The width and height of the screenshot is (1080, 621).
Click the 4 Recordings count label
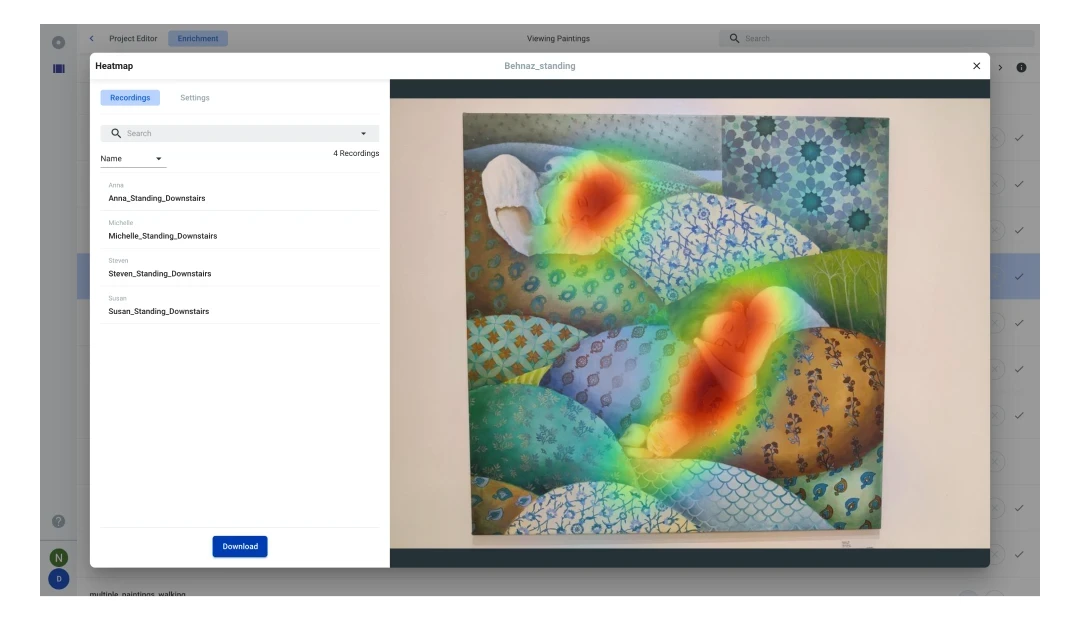[x=356, y=154]
